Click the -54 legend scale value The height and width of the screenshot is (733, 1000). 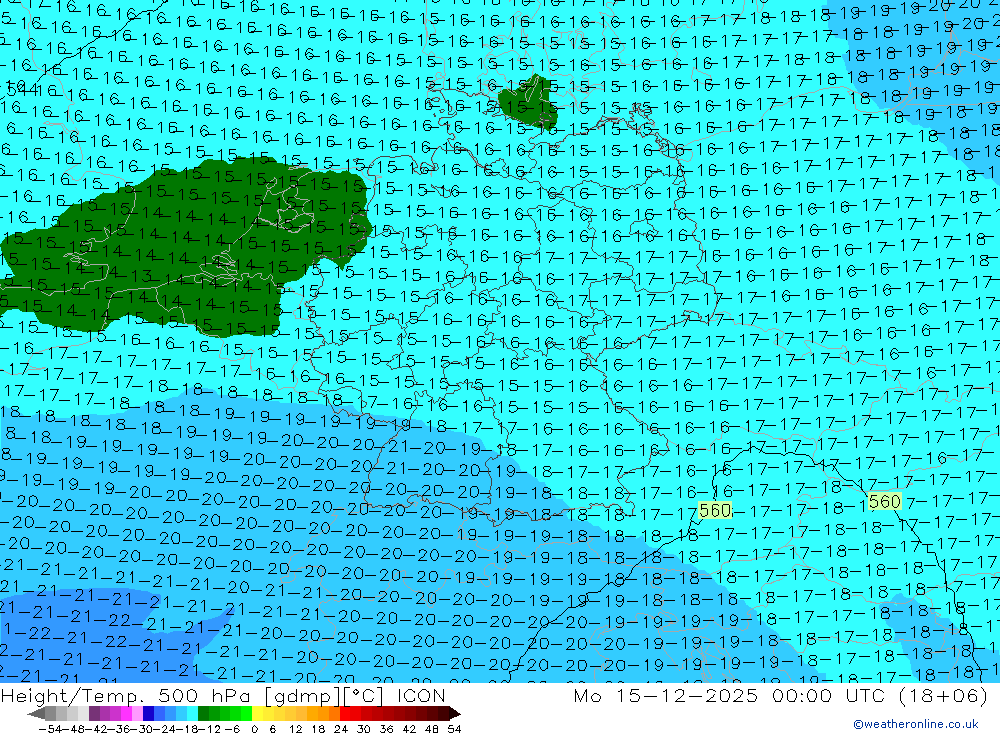pyautogui.click(x=50, y=729)
